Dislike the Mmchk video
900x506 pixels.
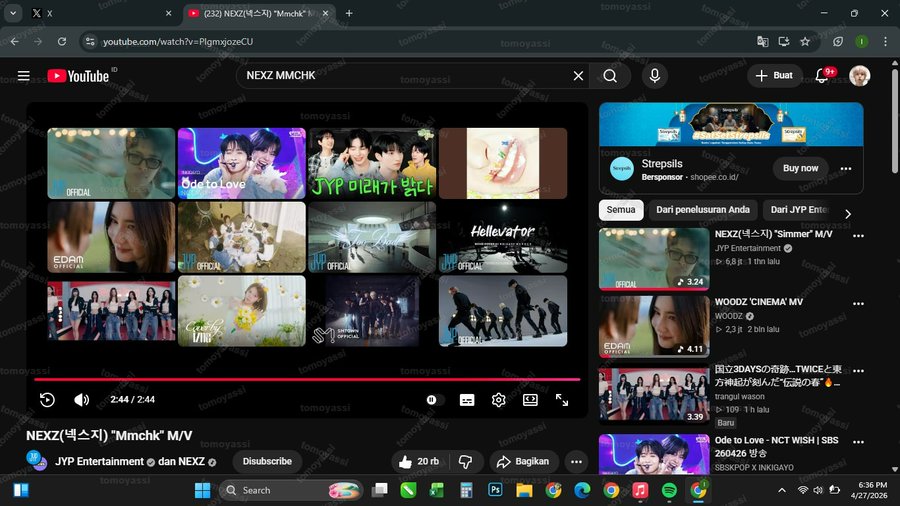pos(465,461)
